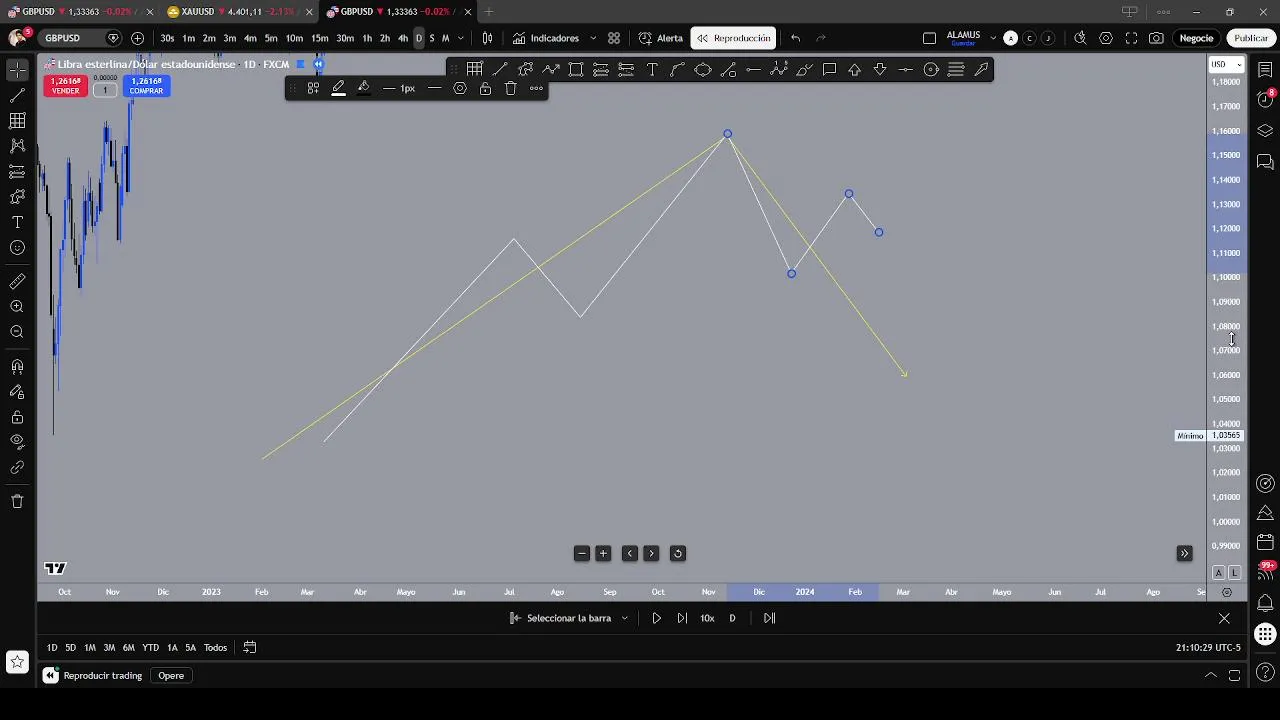The height and width of the screenshot is (720, 1280).
Task: Toggle logarithmic scale with the L button
Action: point(1234,573)
